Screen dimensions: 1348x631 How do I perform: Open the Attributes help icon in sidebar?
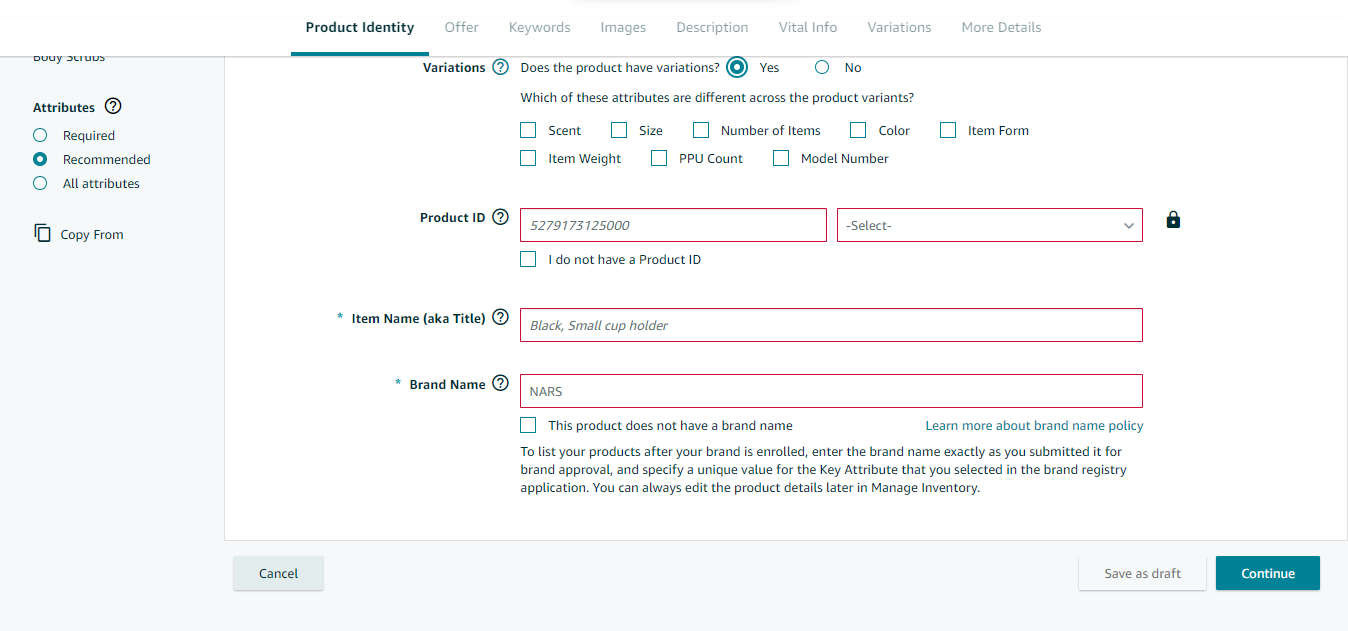coord(113,106)
